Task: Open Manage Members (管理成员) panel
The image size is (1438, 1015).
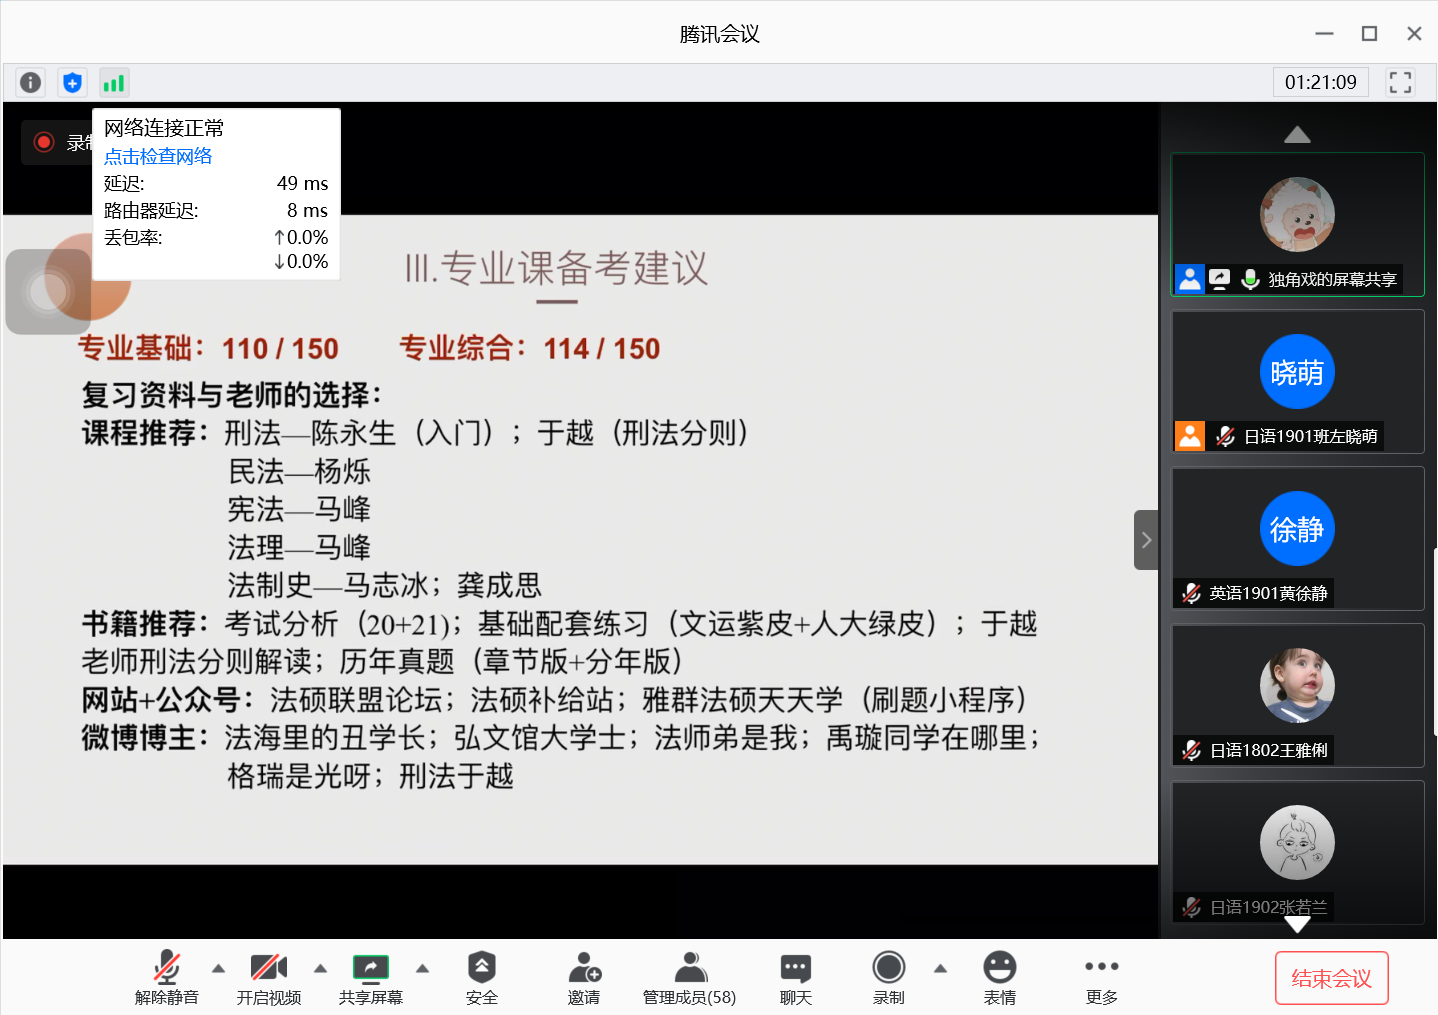Action: [x=689, y=977]
